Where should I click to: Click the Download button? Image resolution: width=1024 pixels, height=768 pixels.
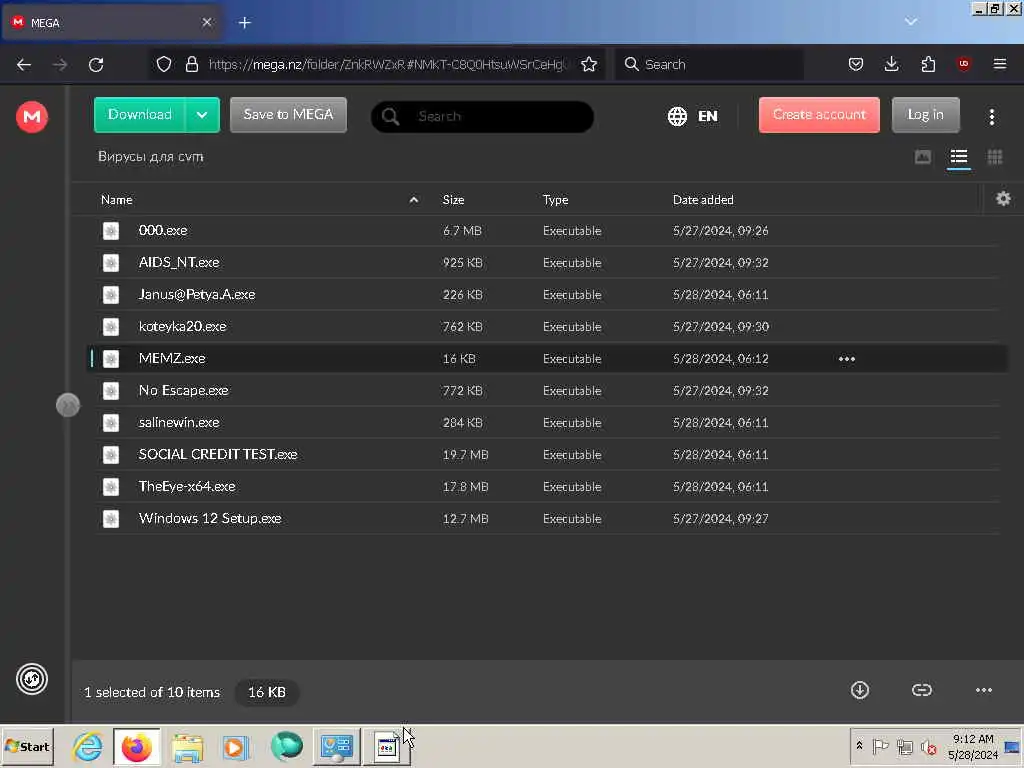coord(140,115)
